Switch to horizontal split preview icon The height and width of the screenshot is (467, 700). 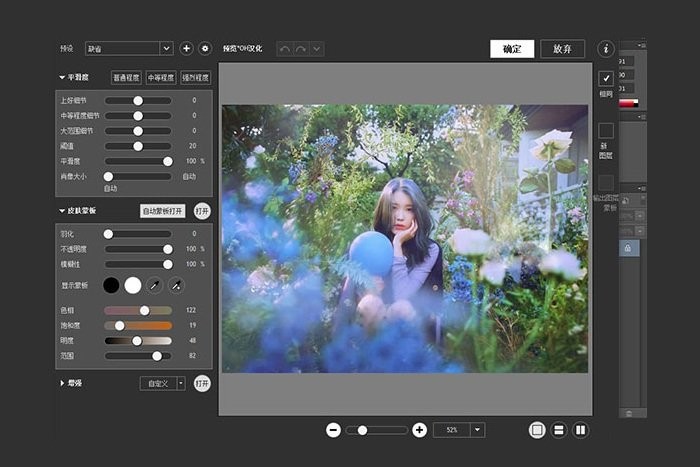(x=559, y=430)
